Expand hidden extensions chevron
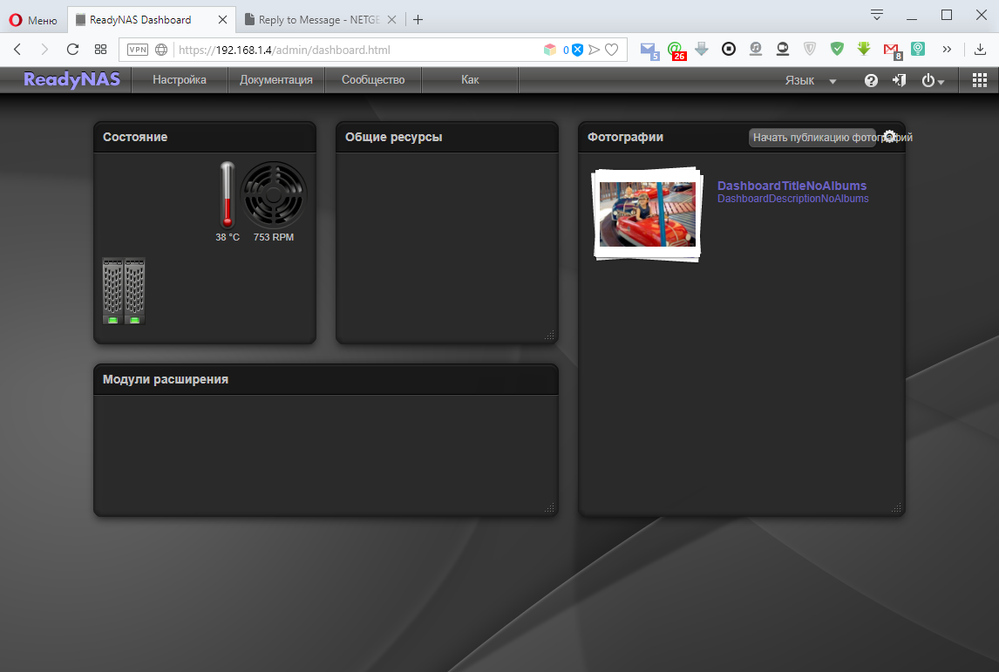999x672 pixels. click(x=947, y=49)
